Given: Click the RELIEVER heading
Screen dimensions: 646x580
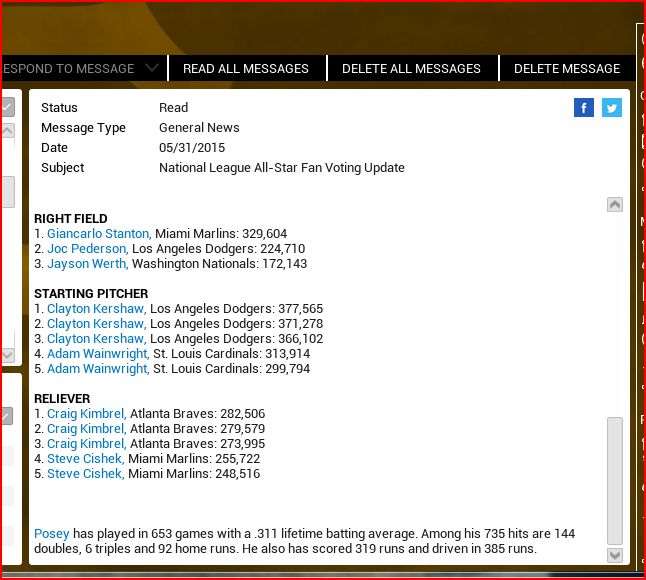Looking at the screenshot, I should click(62, 399).
